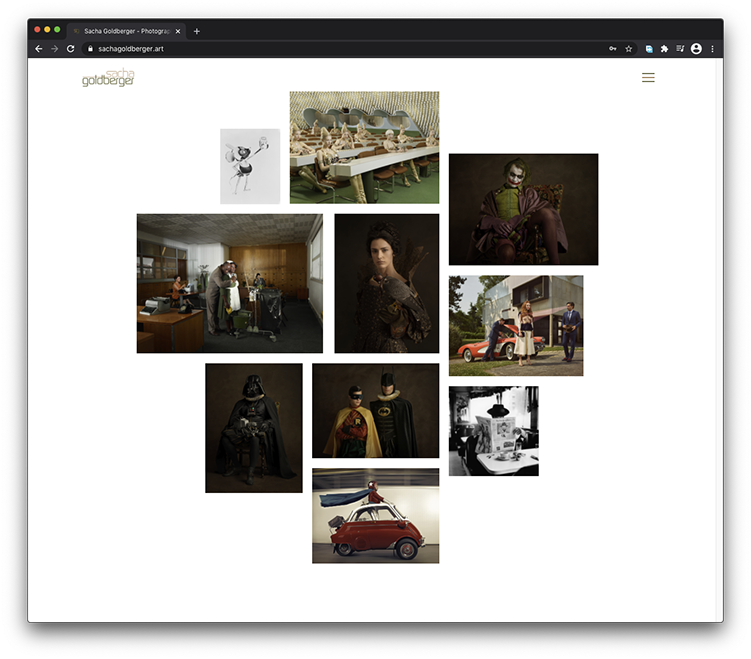Screen dimensions: 751x659
Task: Open the media control icon in toolbar
Action: [x=680, y=48]
